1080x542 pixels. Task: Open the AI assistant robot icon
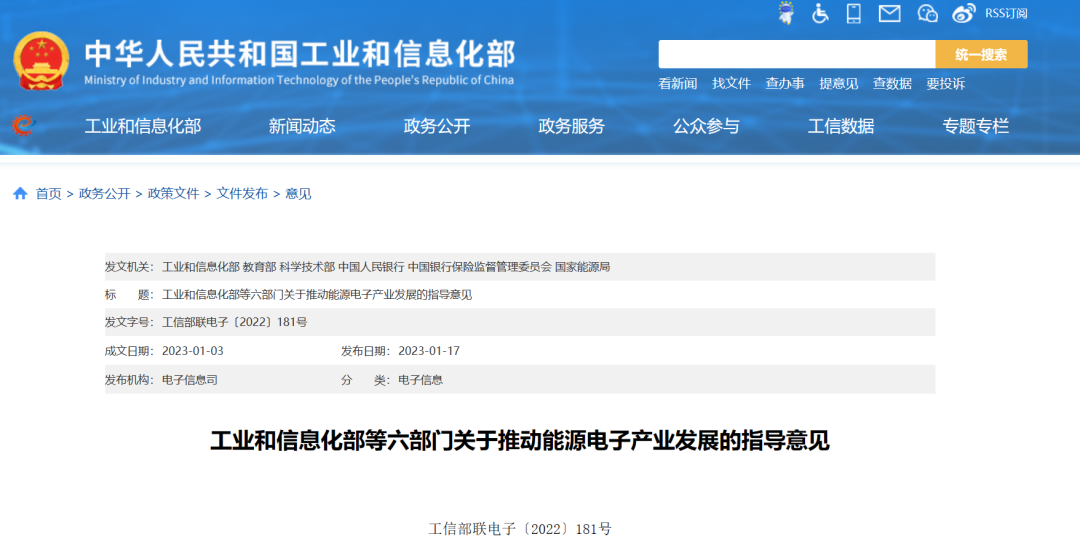pos(786,13)
